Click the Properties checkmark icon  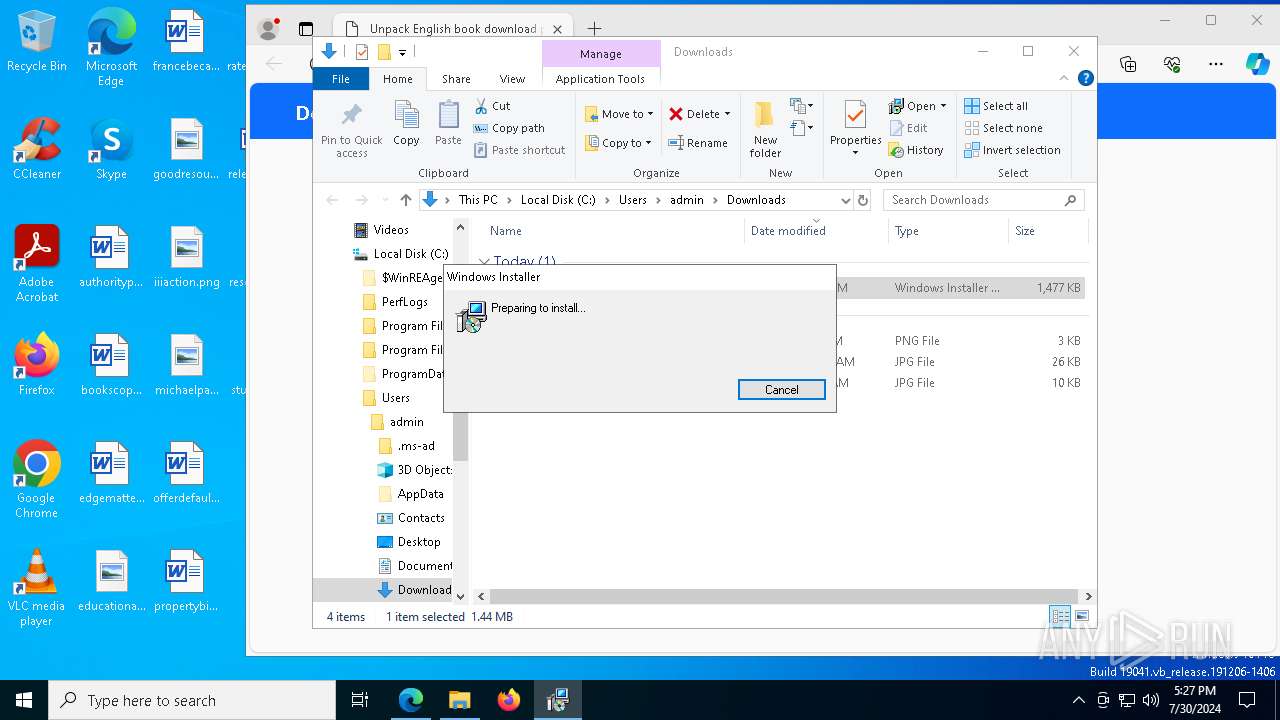coord(855,115)
